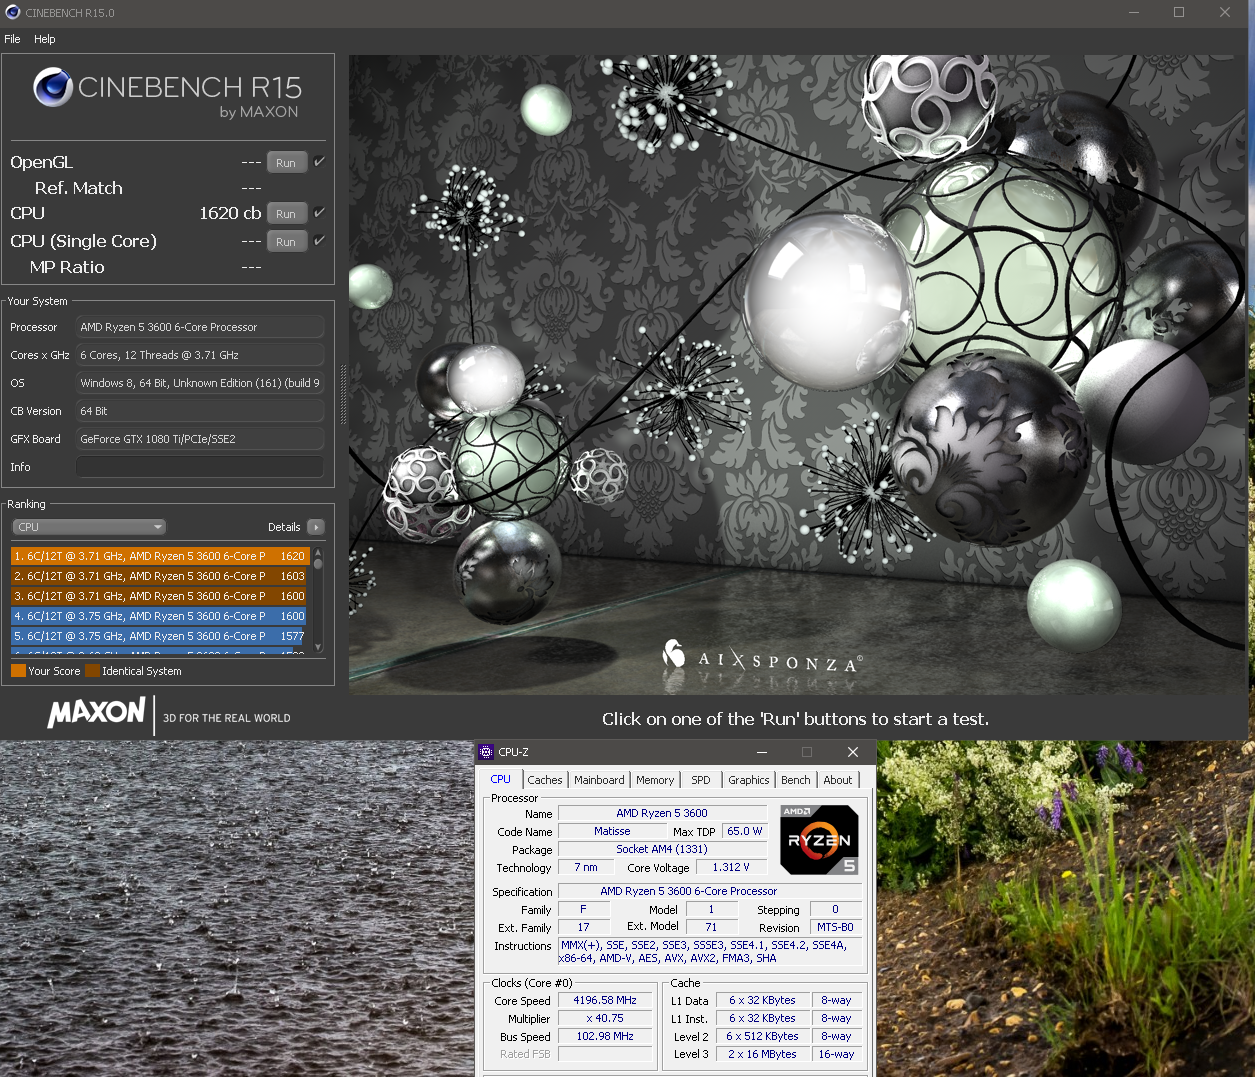Click the MAXON logo at bottom
This screenshot has height=1077, width=1255.
pos(97,714)
